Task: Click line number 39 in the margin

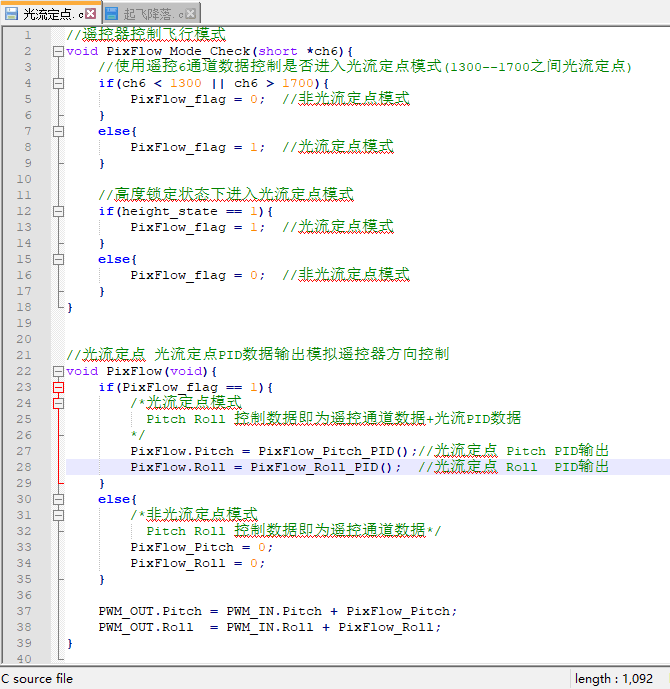Action: [x=24, y=643]
